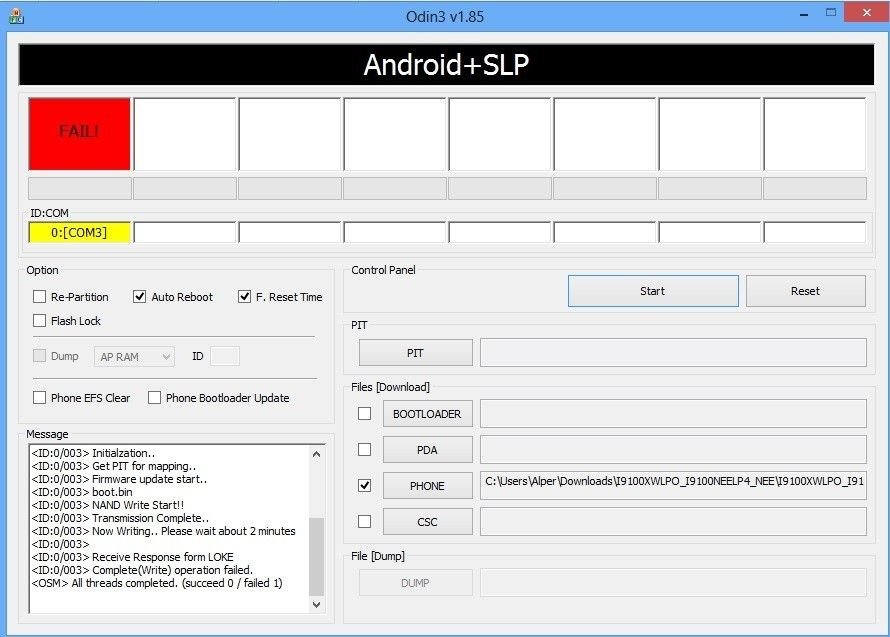Check the box next to PDA
The image size is (890, 637).
[364, 450]
